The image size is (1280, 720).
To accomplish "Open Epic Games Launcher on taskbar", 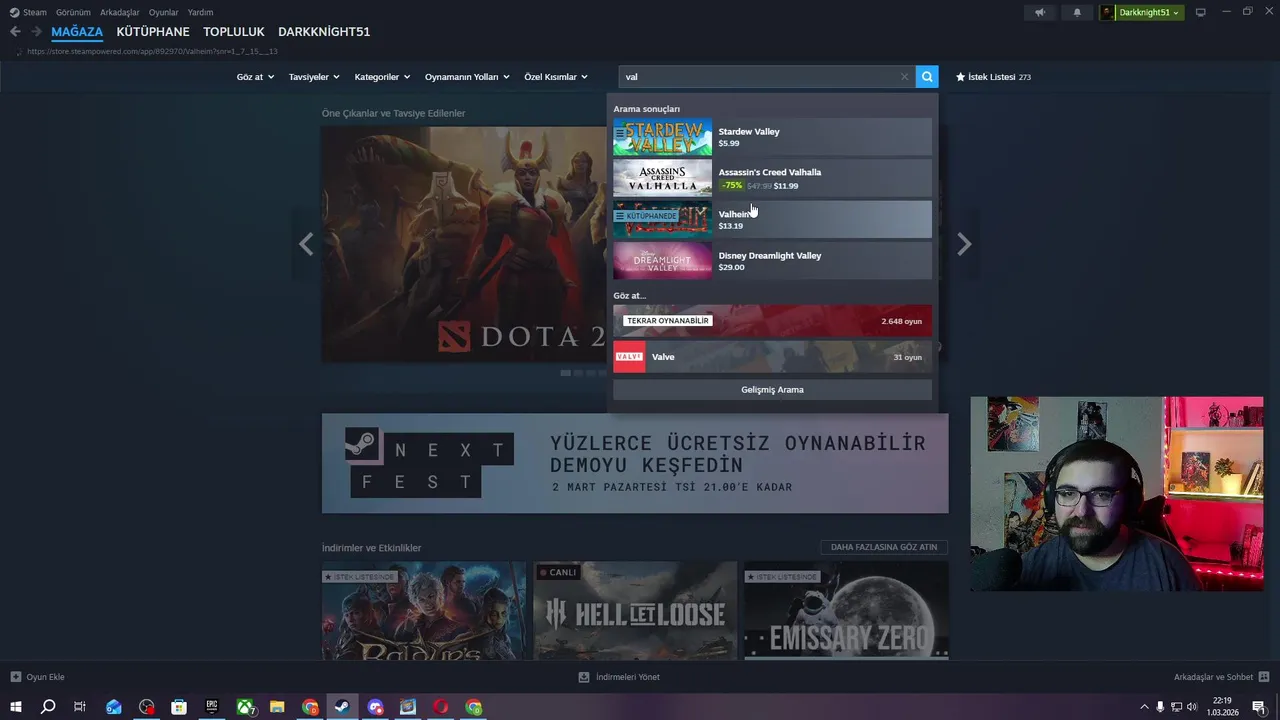I will [212, 707].
